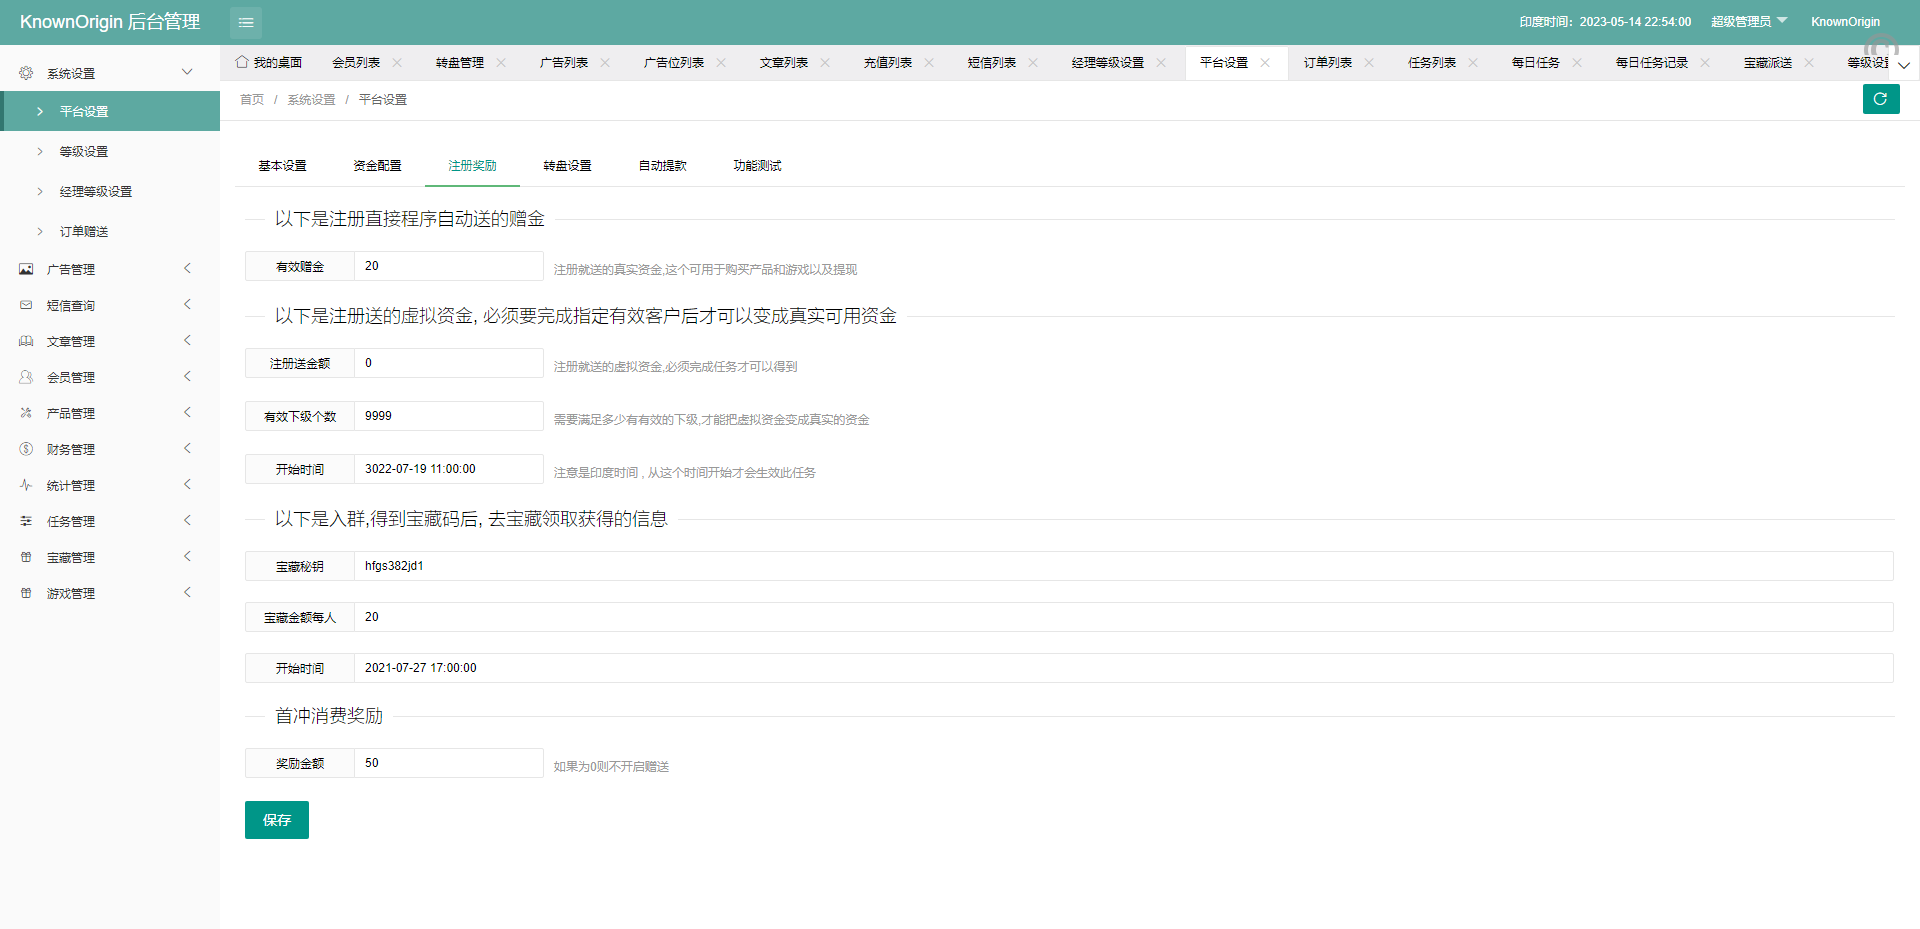1920x929 pixels.
Task: Select 等级设置 in the sidebar
Action: (84, 151)
